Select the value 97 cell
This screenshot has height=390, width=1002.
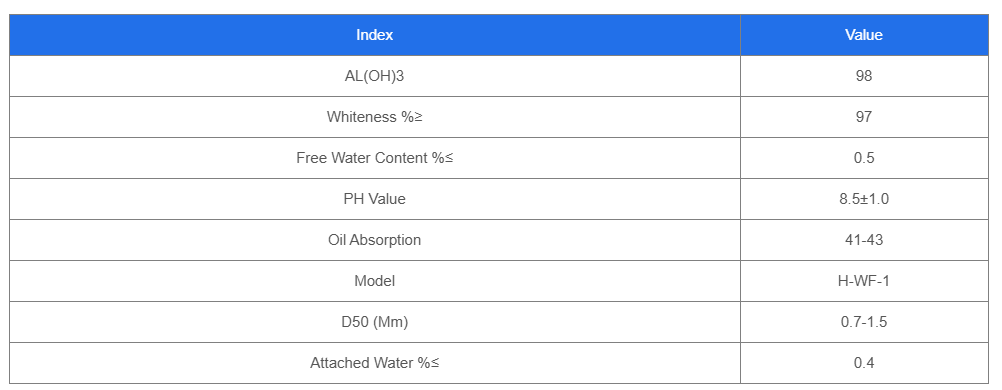click(x=864, y=117)
